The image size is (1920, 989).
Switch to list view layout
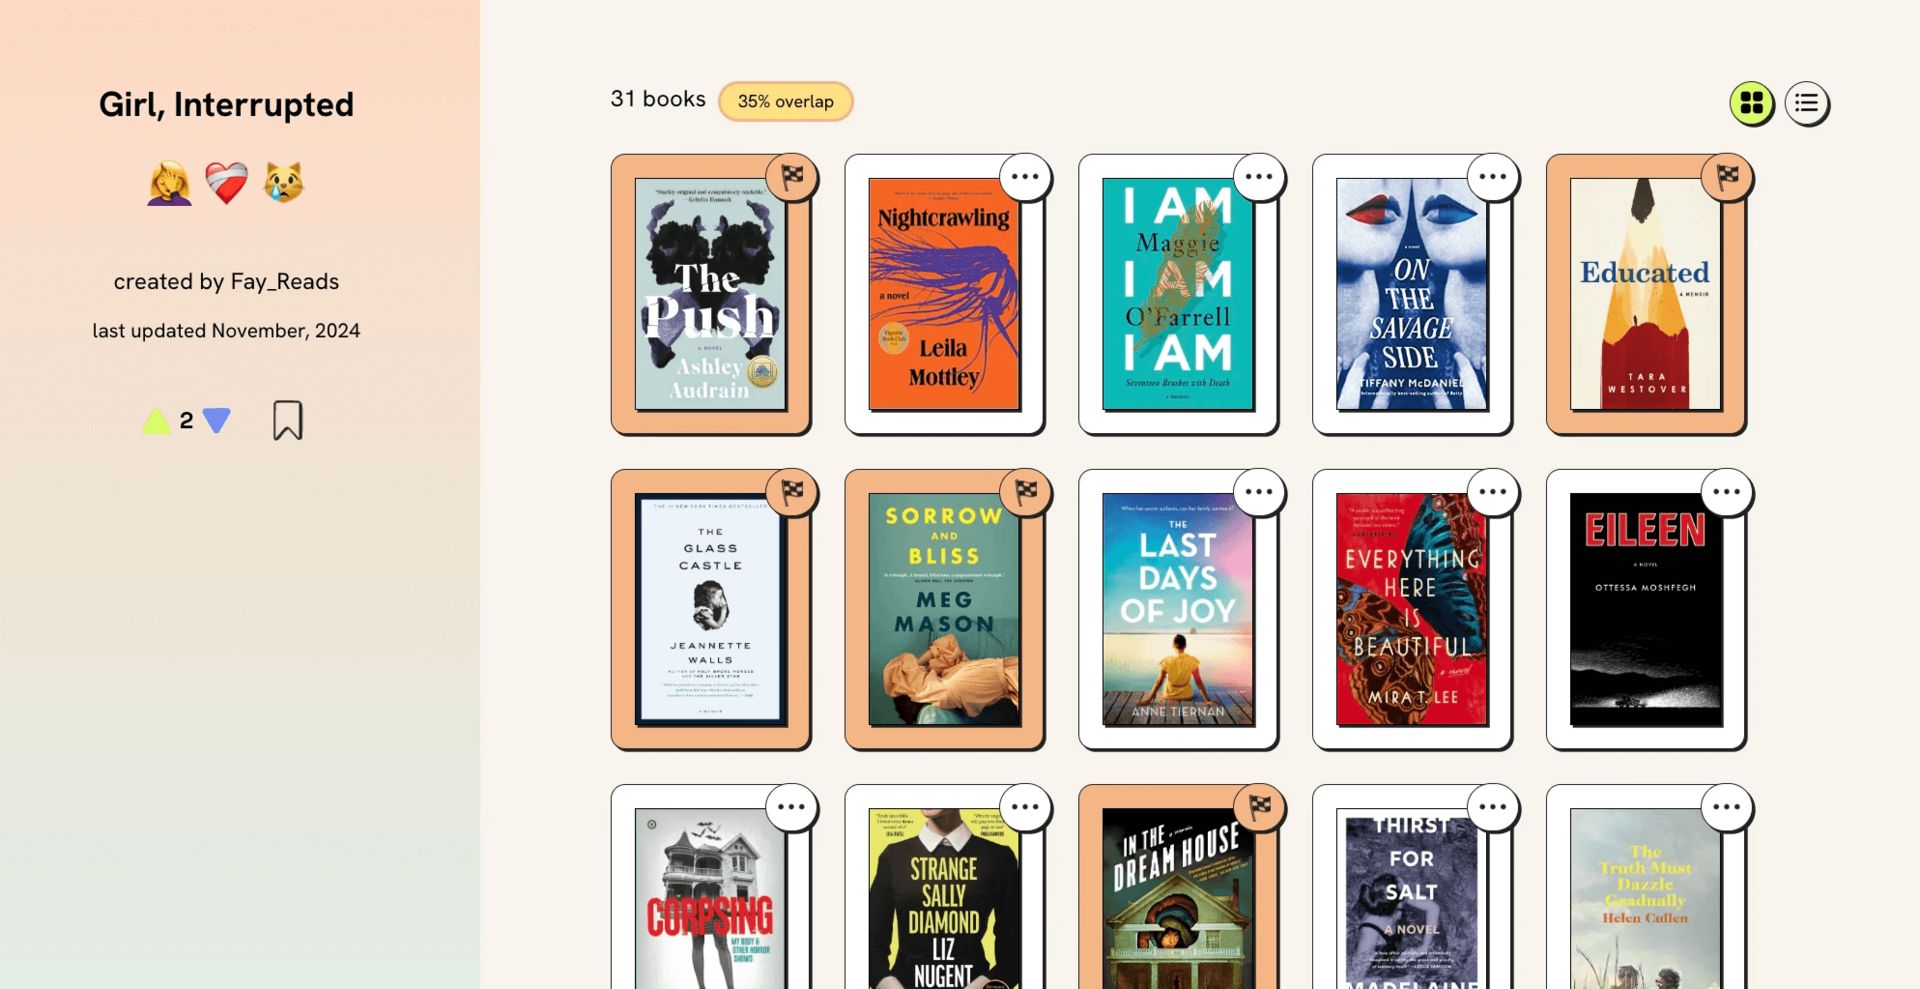pyautogui.click(x=1806, y=103)
